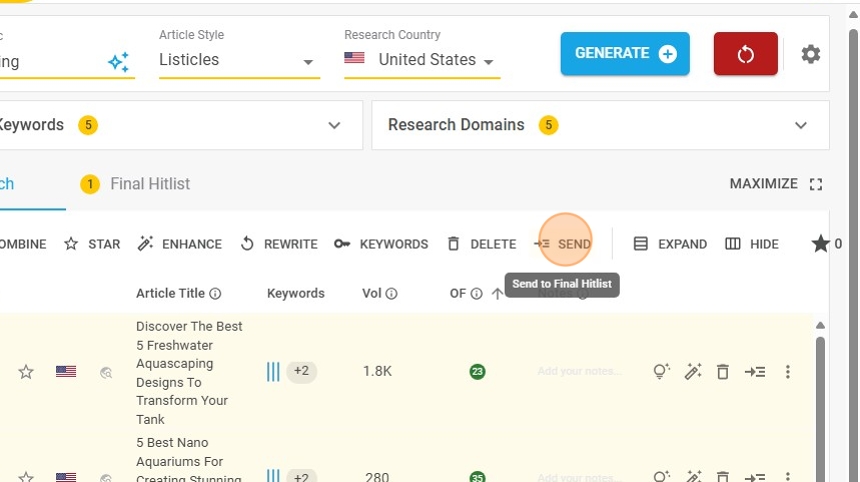Send first article to hitlist arrow icon
The width and height of the screenshot is (860, 482).
tap(755, 372)
